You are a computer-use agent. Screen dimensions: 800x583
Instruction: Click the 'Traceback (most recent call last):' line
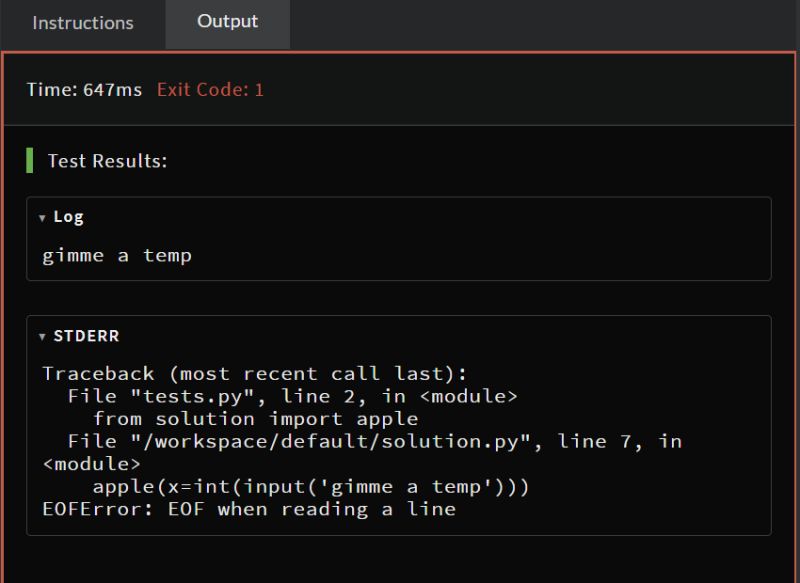(254, 374)
